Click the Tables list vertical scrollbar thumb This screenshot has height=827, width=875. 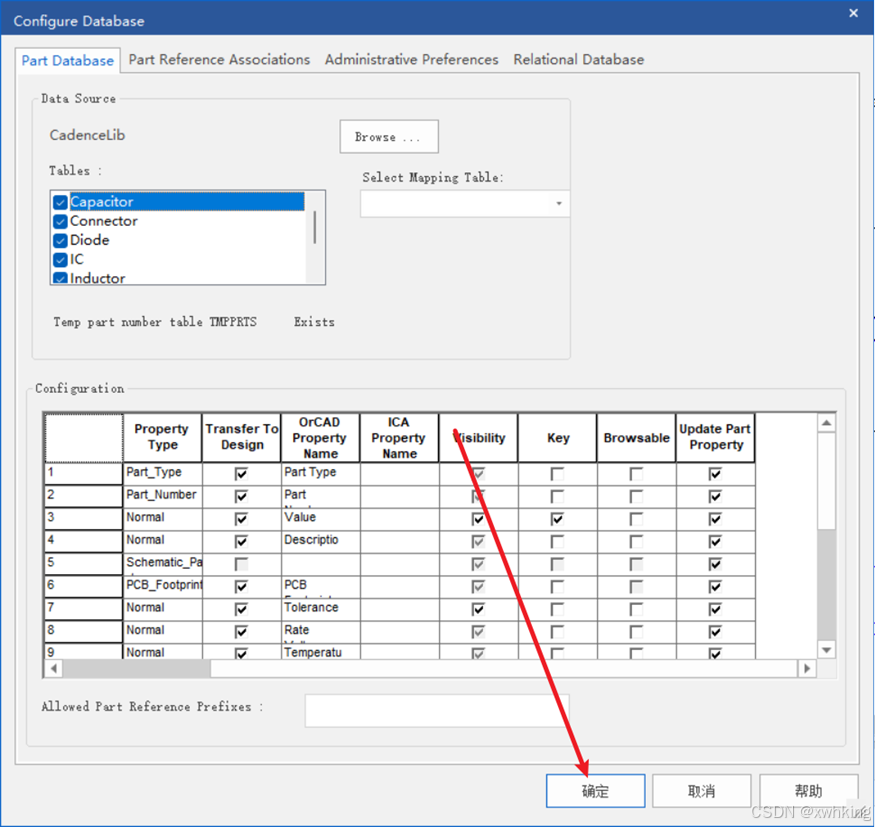point(315,227)
